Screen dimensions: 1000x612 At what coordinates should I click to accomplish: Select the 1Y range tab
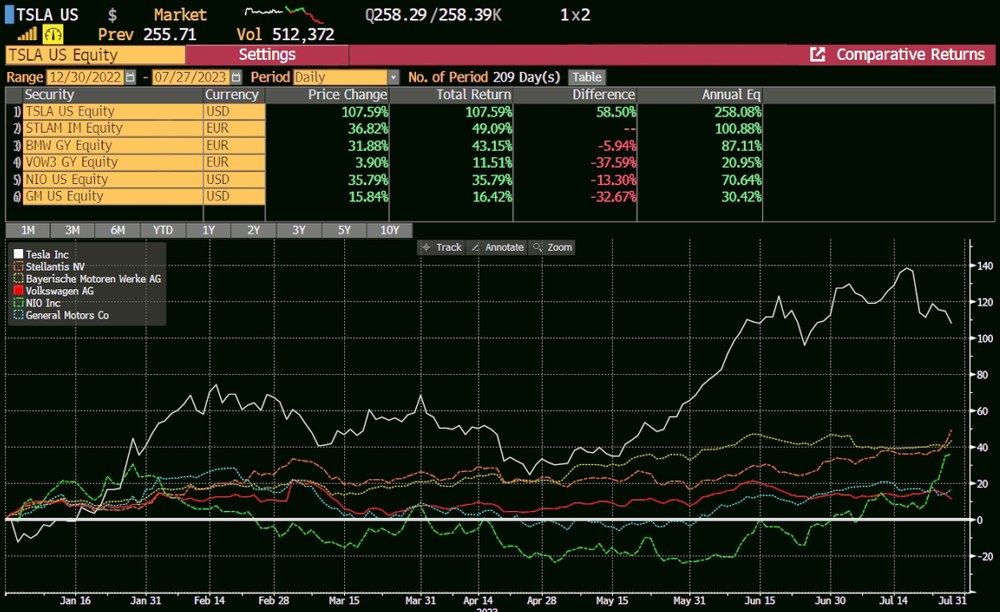[x=209, y=230]
